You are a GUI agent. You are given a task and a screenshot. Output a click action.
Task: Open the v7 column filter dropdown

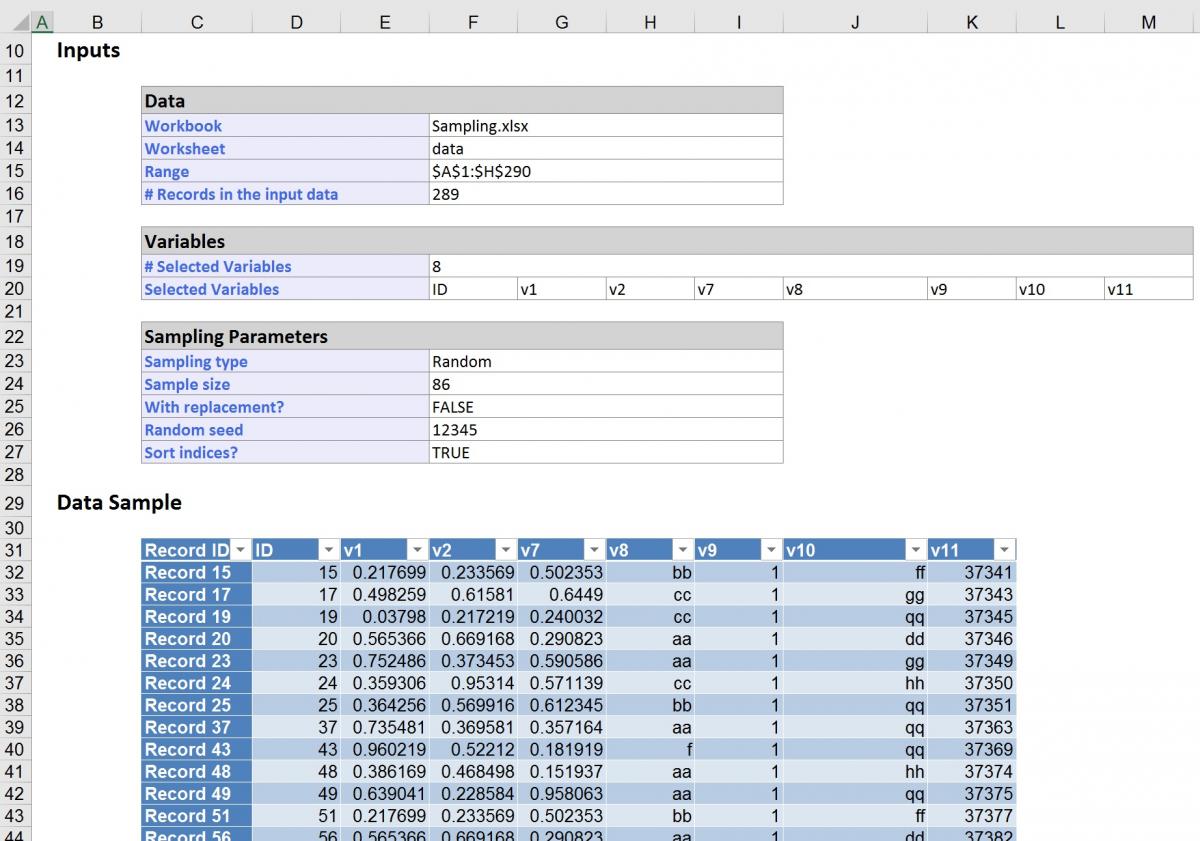594,549
